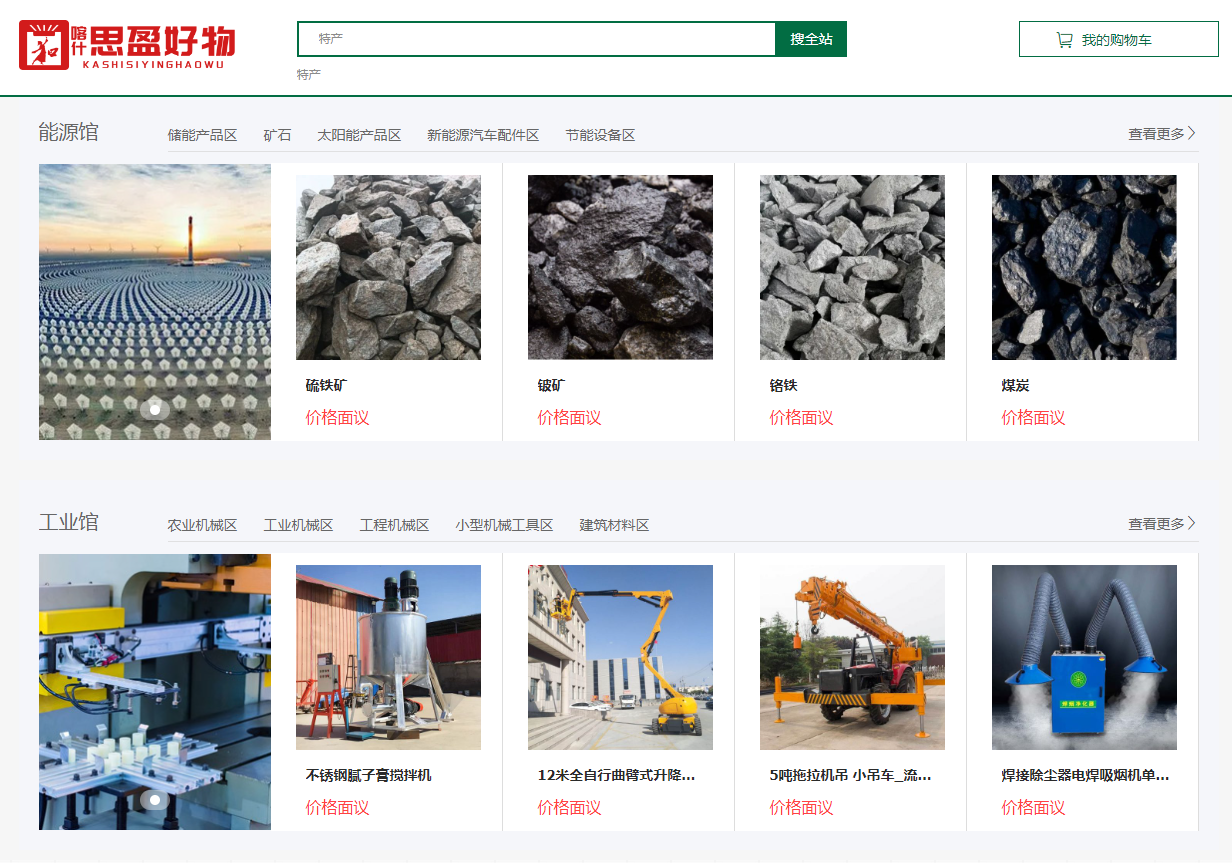Click the 12米全自行曲臂式升降 title
The image size is (1232, 863).
pyautogui.click(x=616, y=775)
